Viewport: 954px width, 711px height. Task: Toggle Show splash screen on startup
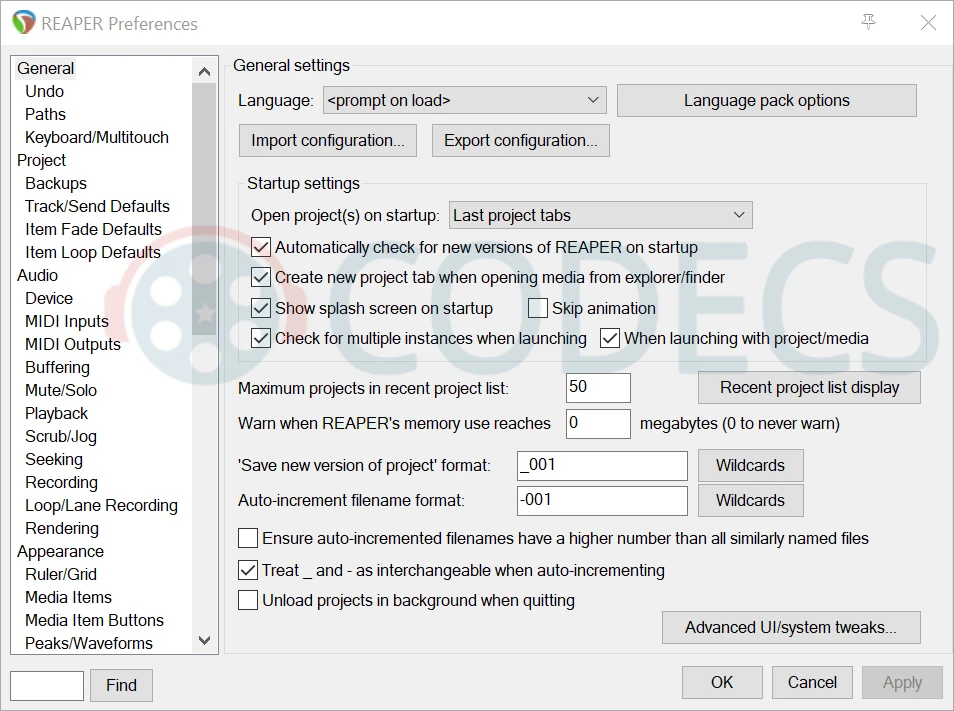[x=261, y=308]
